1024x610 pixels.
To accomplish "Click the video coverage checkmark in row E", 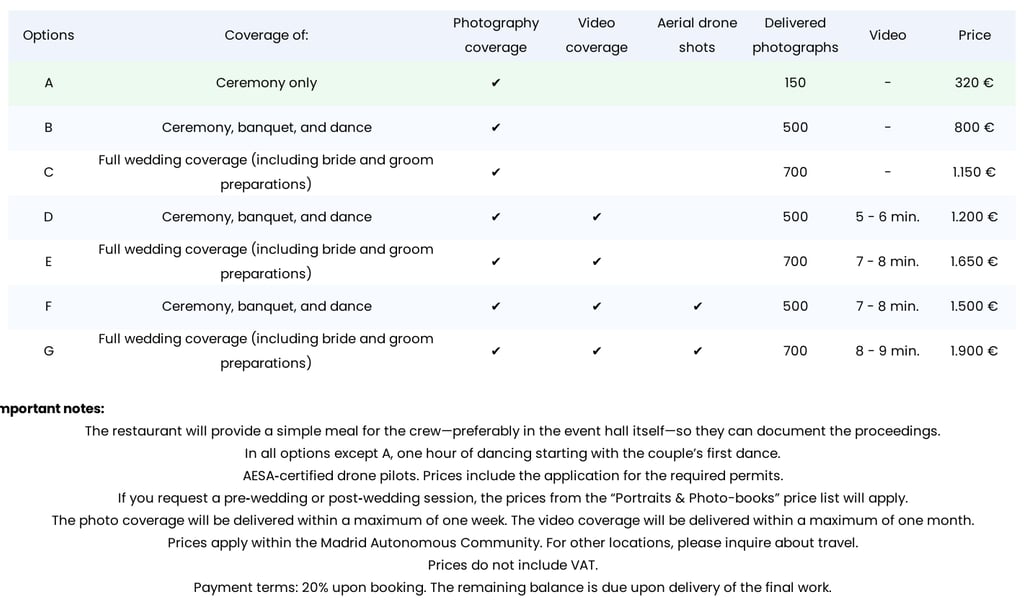I will 596,261.
